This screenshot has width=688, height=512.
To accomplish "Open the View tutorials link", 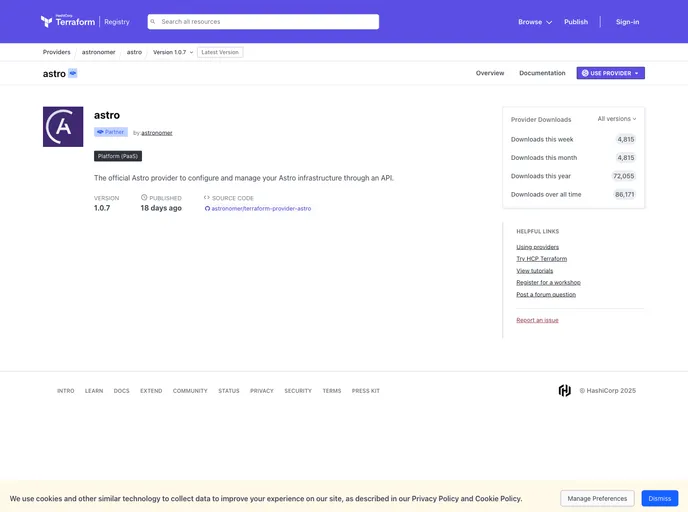I will [x=534, y=271].
